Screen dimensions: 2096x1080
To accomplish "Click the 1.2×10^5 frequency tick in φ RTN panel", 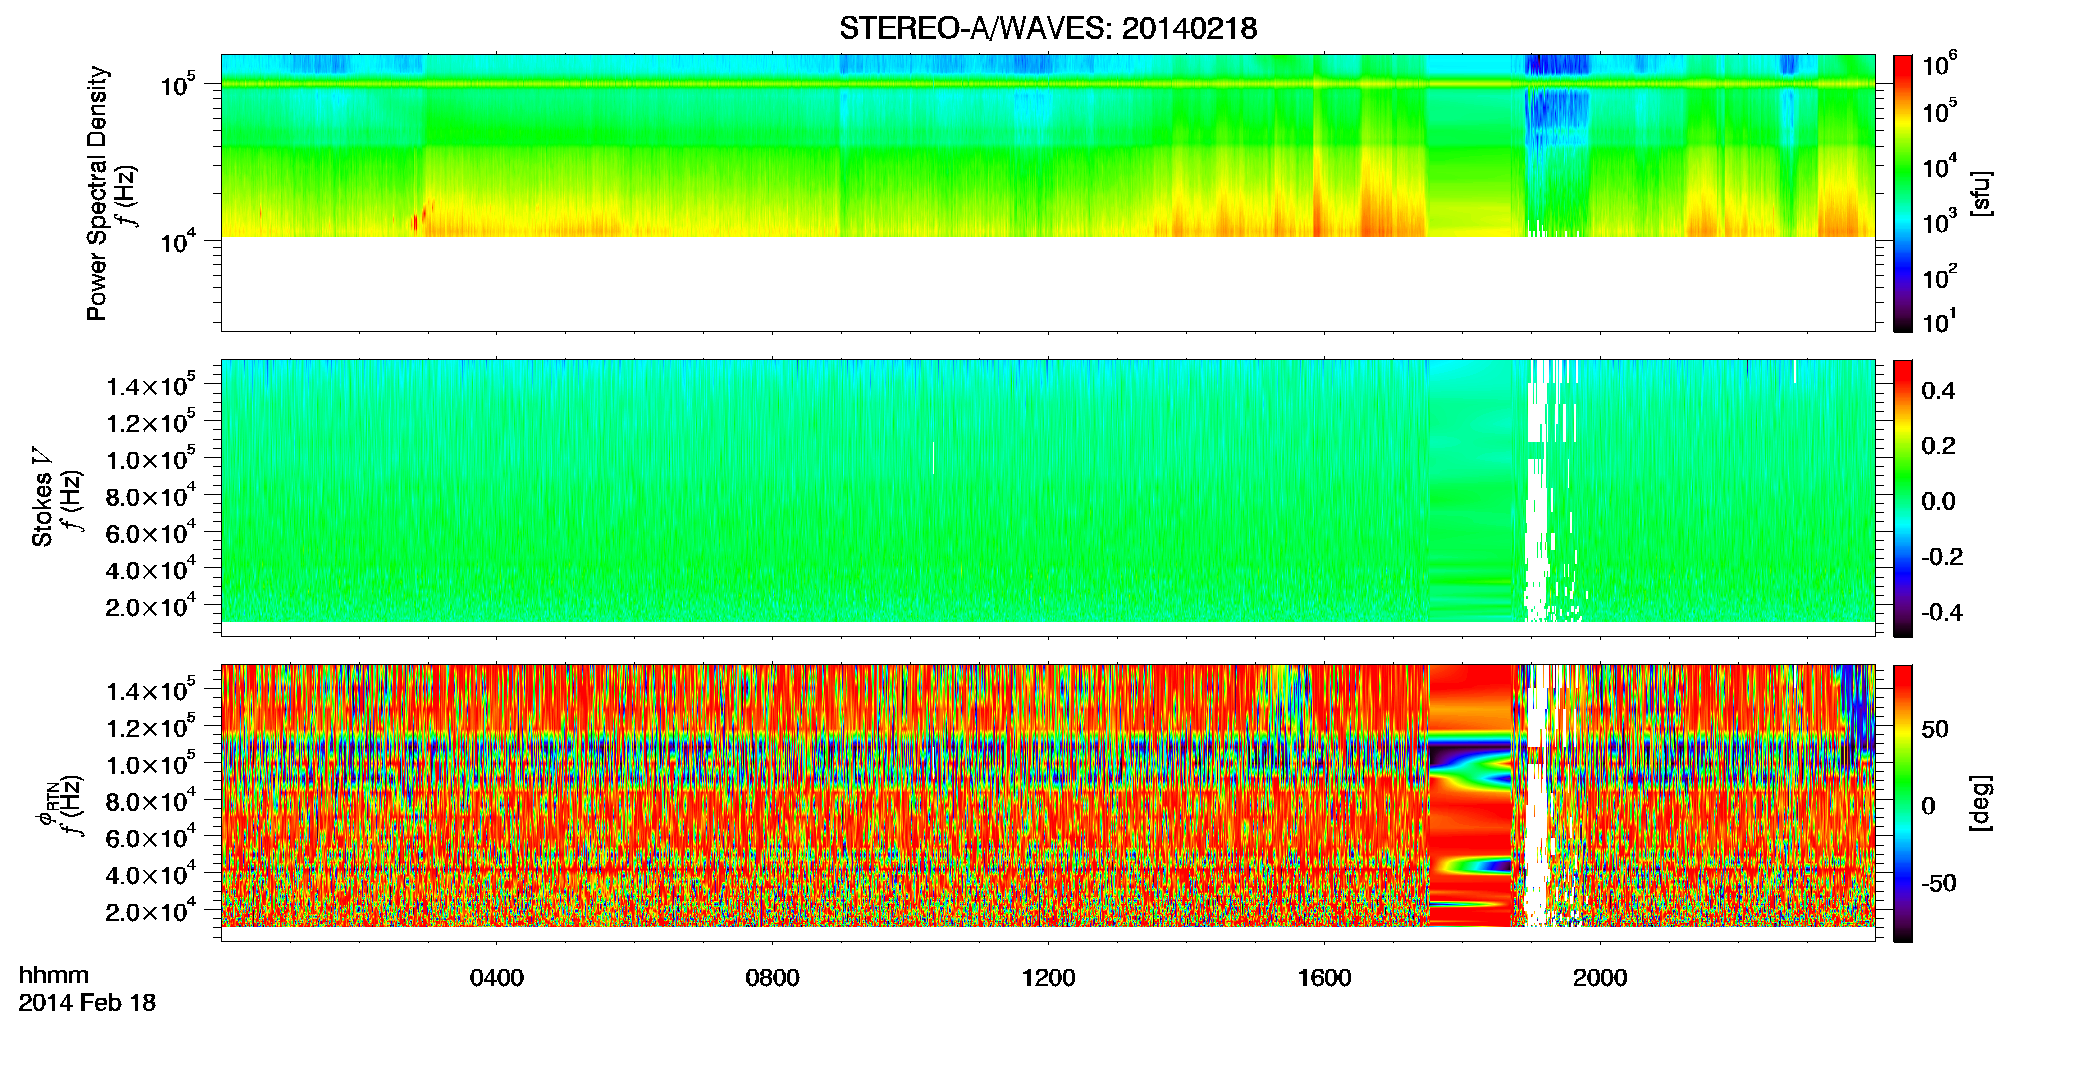I will 151,727.
